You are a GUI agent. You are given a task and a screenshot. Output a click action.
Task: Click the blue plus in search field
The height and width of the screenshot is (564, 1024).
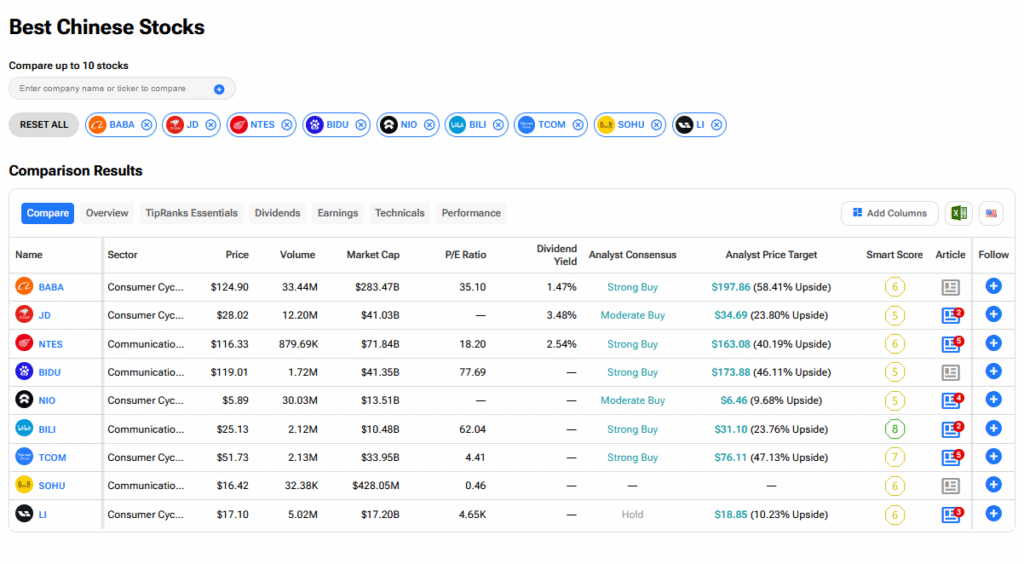pos(219,89)
